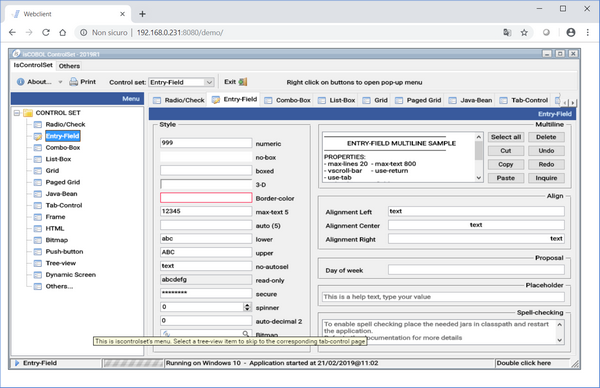Viewport: 600px width, 388px height.
Task: Click the Copy button
Action: (x=506, y=165)
